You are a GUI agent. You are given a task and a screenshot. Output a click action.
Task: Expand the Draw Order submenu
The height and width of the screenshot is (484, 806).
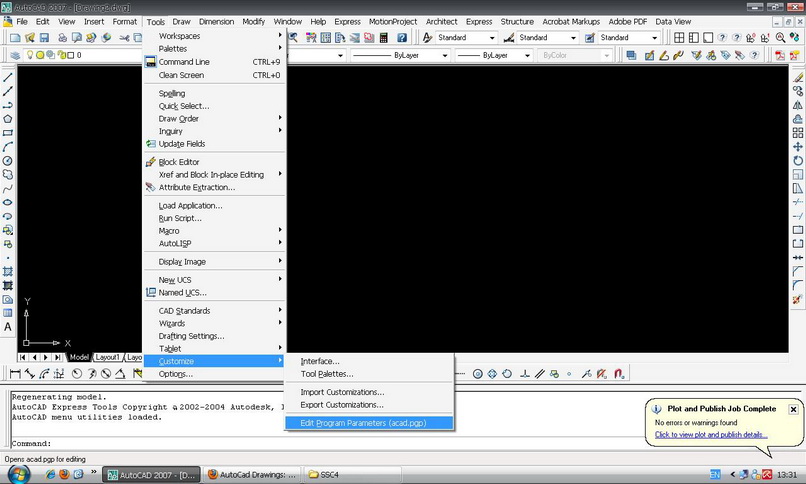click(x=214, y=119)
